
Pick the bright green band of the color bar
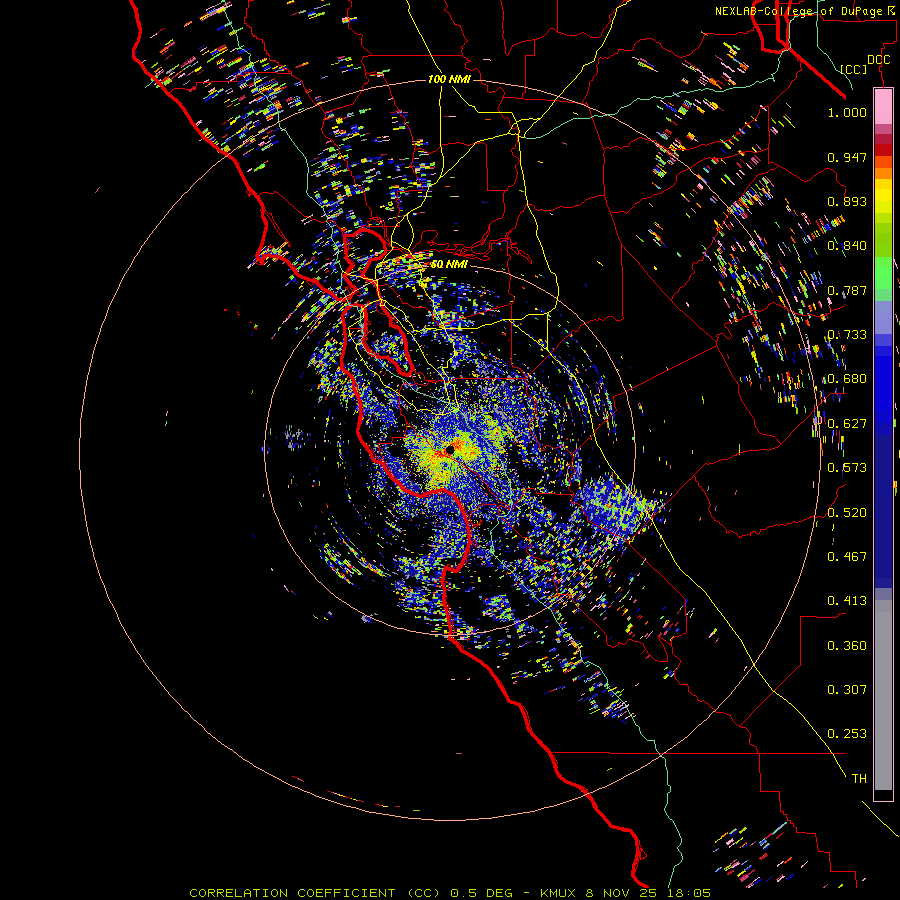(x=883, y=273)
